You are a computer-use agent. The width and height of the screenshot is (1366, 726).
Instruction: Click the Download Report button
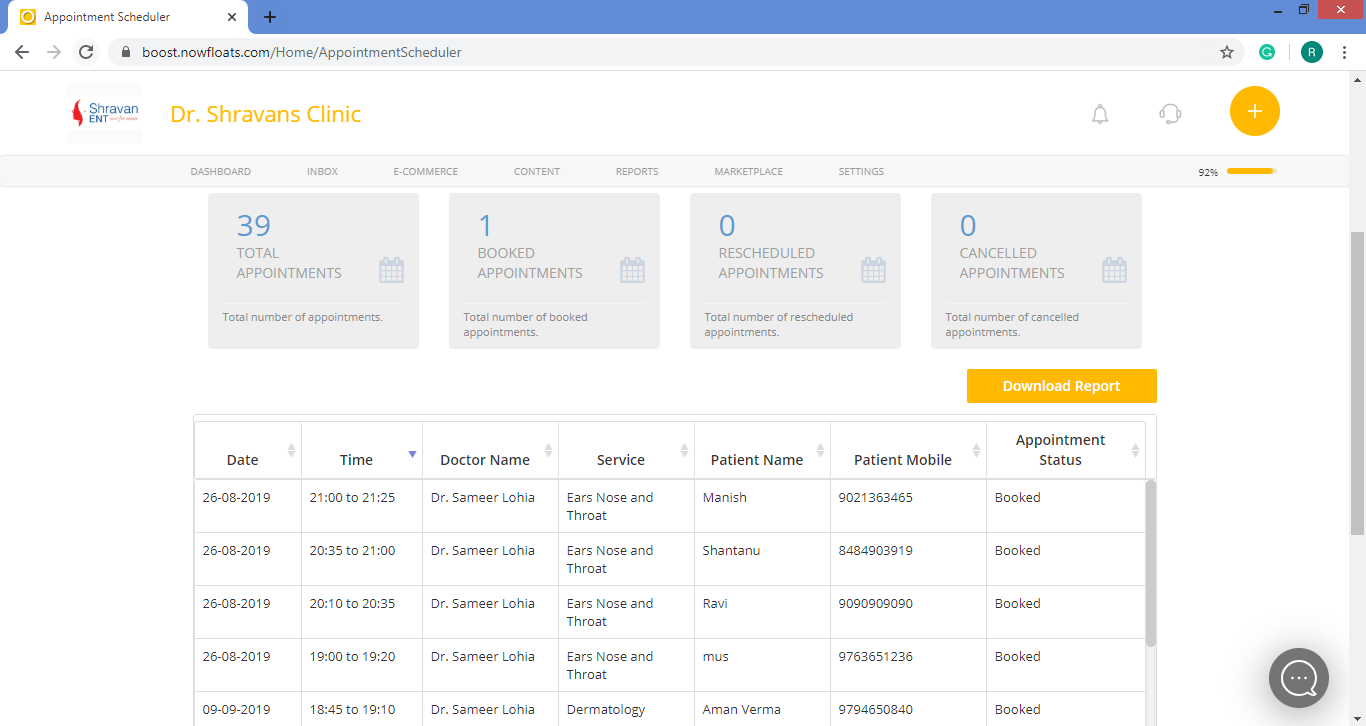[1062, 386]
